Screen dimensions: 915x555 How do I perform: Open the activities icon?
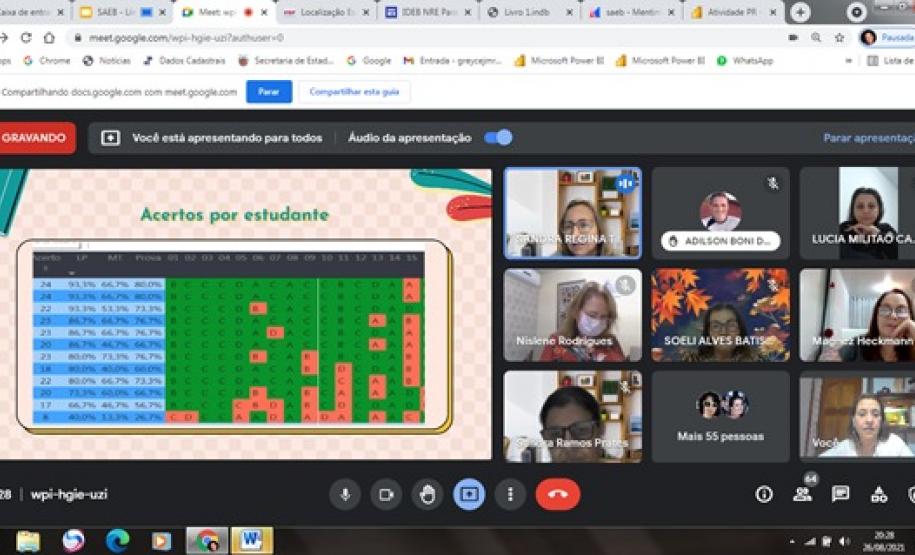click(x=878, y=494)
